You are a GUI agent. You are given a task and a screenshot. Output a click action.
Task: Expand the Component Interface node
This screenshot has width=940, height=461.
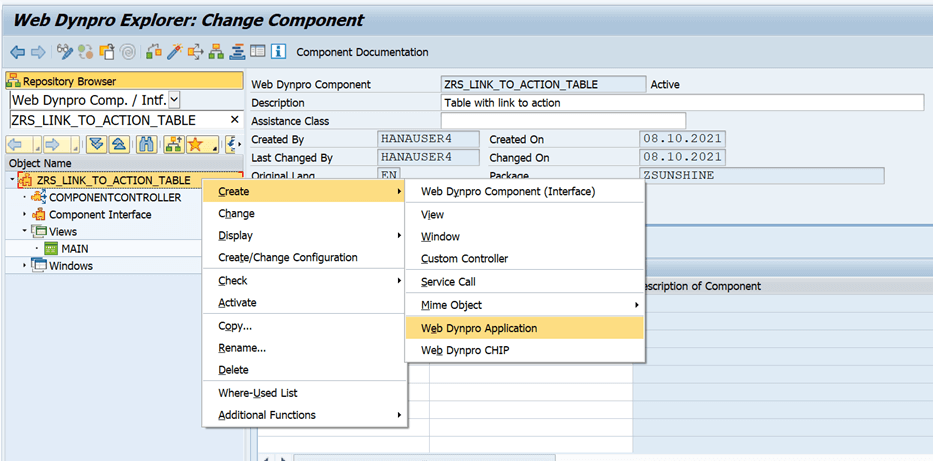coord(25,214)
